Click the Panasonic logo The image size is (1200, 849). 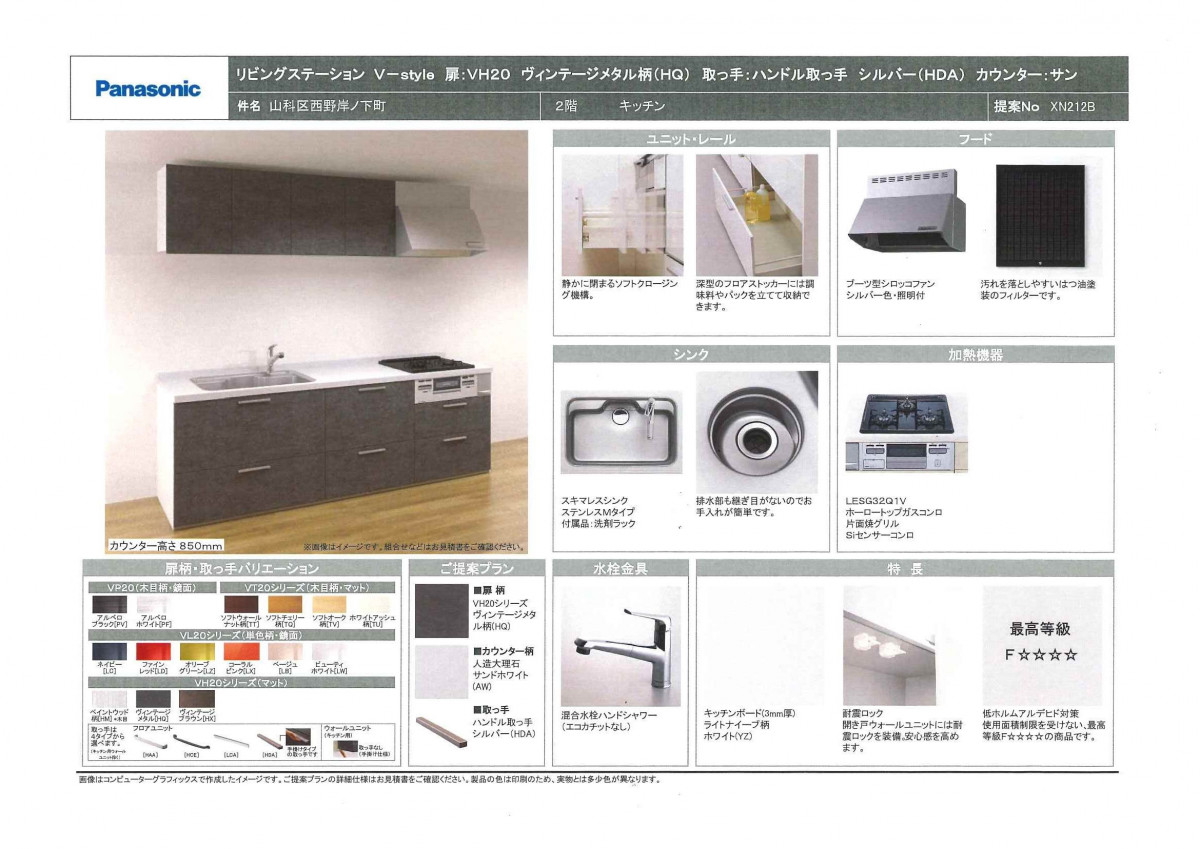coord(148,88)
